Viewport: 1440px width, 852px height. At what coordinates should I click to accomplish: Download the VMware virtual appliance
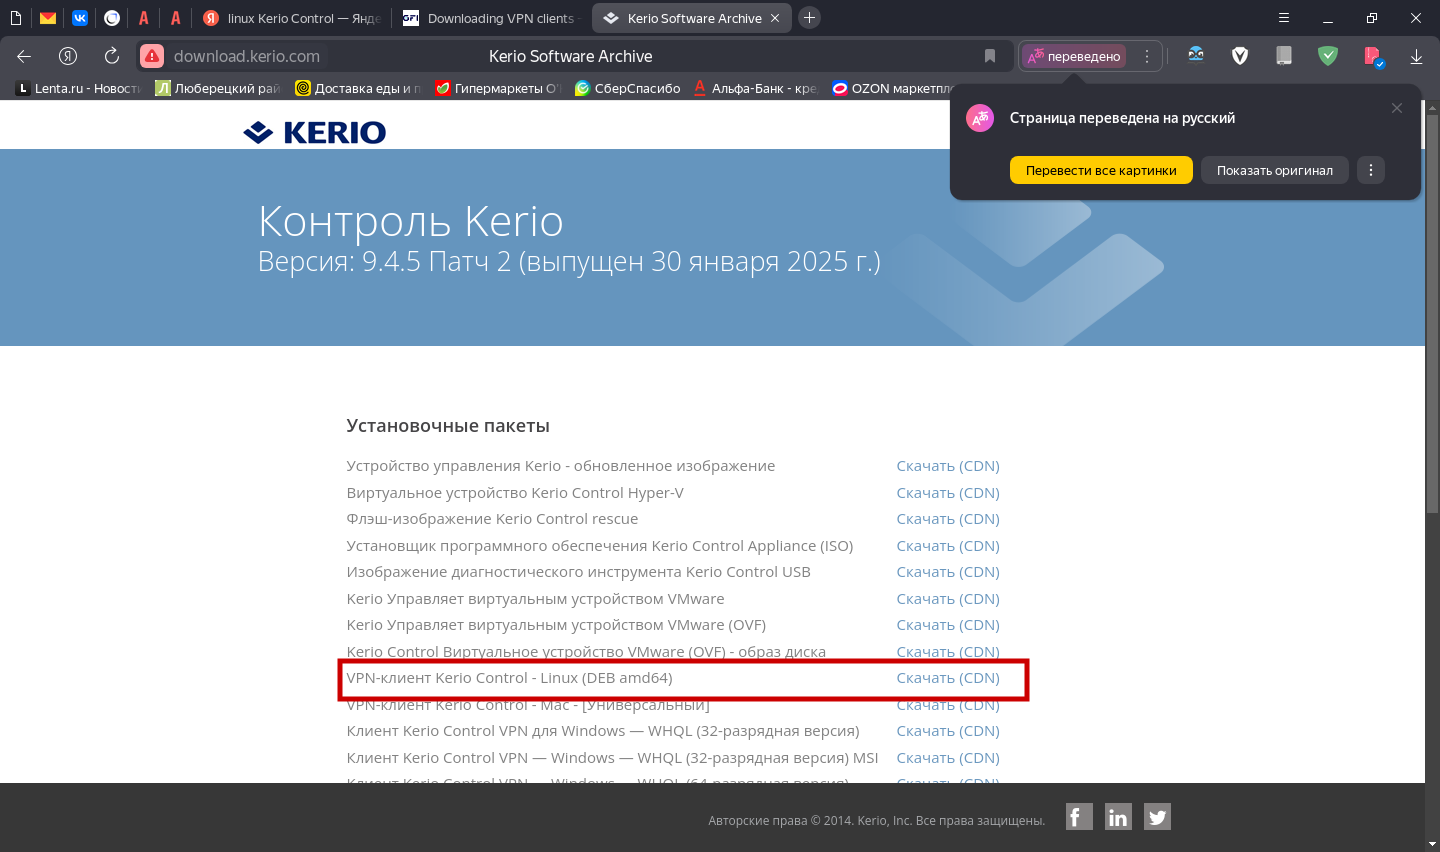[948, 599]
